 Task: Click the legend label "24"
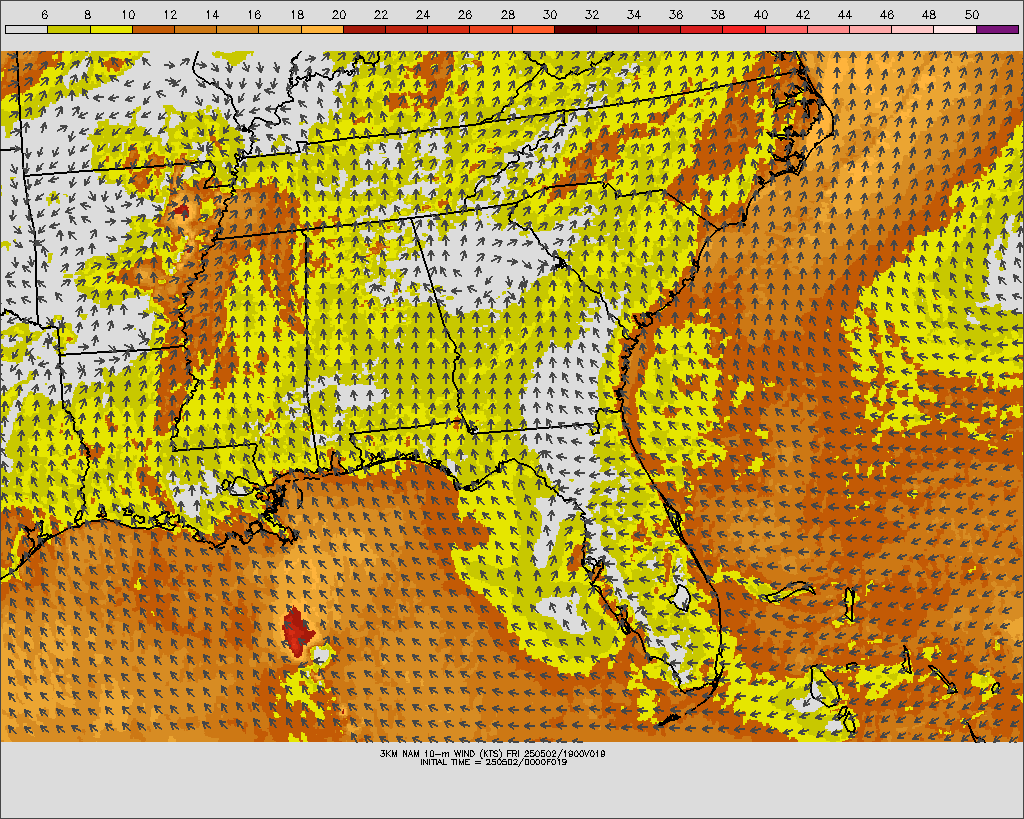tap(423, 14)
